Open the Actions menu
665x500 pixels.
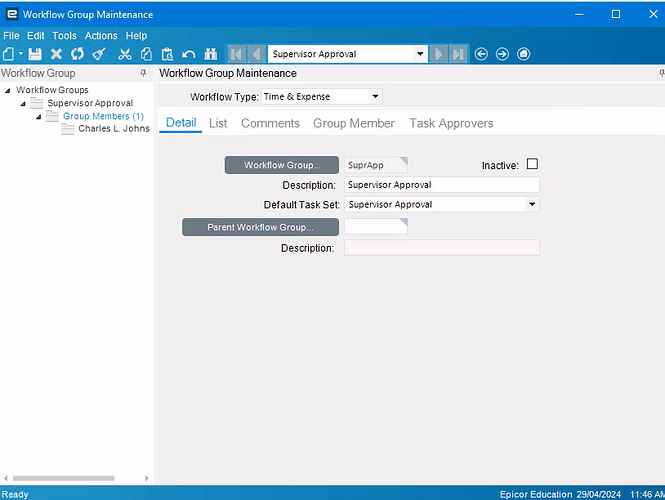pyautogui.click(x=101, y=36)
